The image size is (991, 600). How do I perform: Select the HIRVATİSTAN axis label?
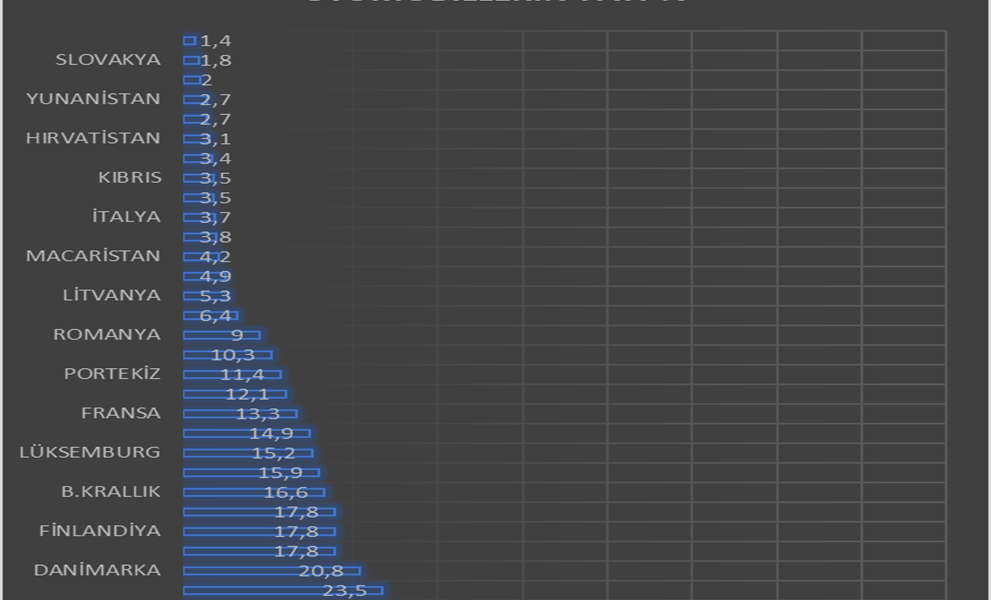(x=93, y=138)
